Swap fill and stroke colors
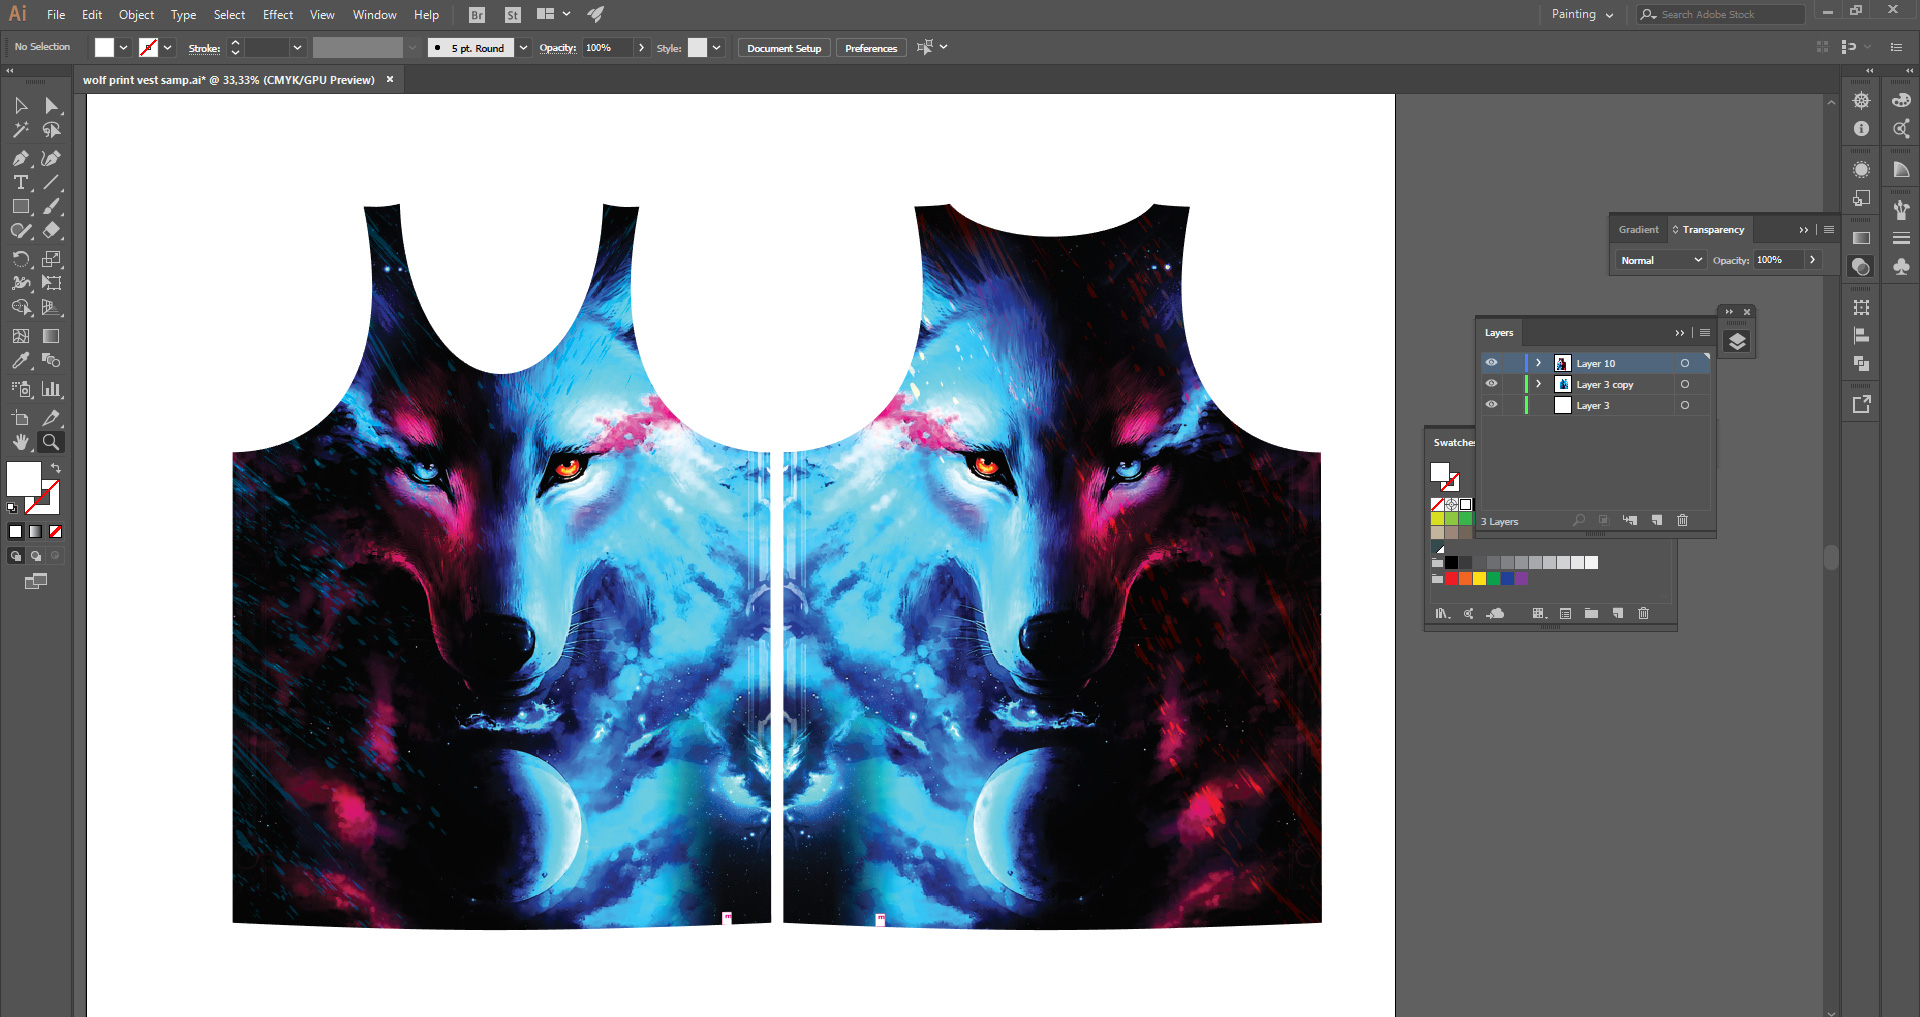Screen dimensions: 1920x1017 point(56,468)
